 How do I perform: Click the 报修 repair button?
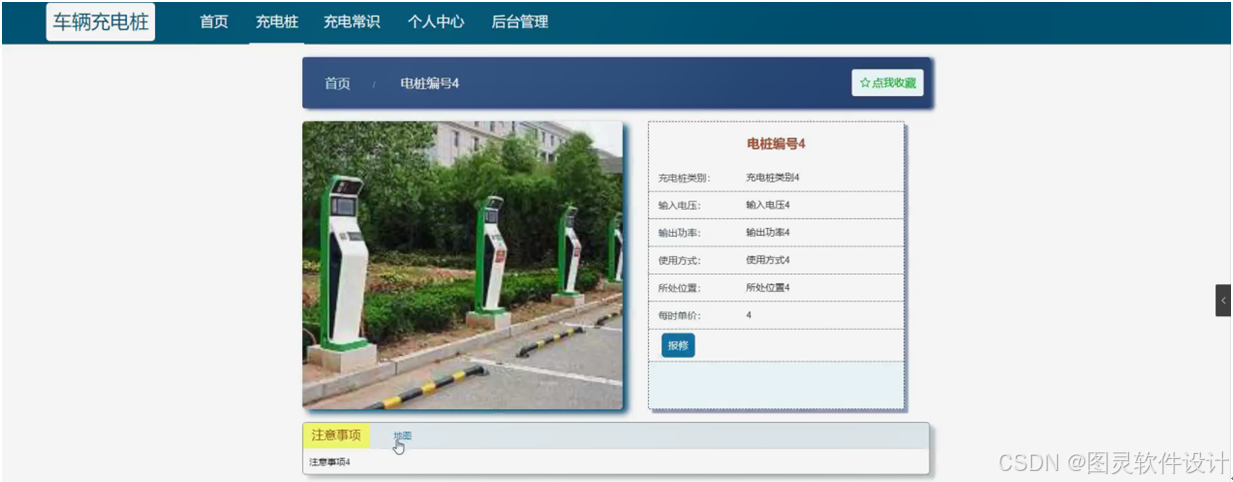678,345
